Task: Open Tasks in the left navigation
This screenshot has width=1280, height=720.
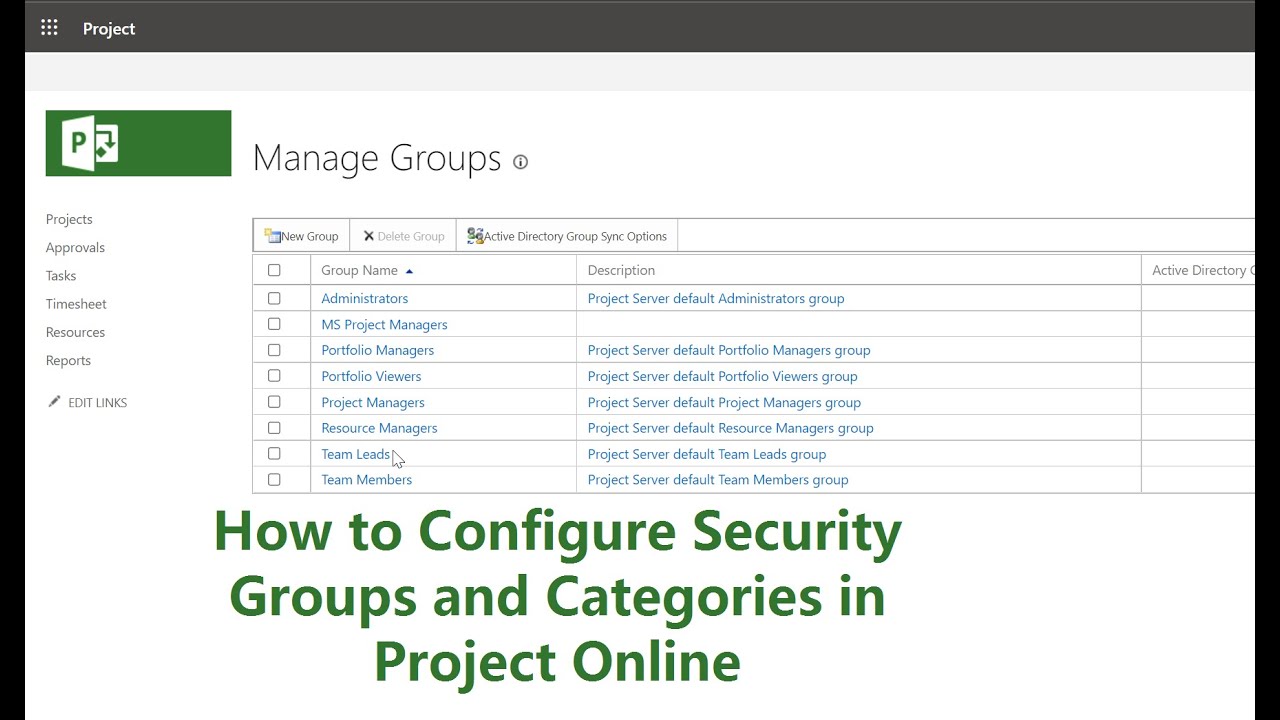Action: tap(61, 275)
